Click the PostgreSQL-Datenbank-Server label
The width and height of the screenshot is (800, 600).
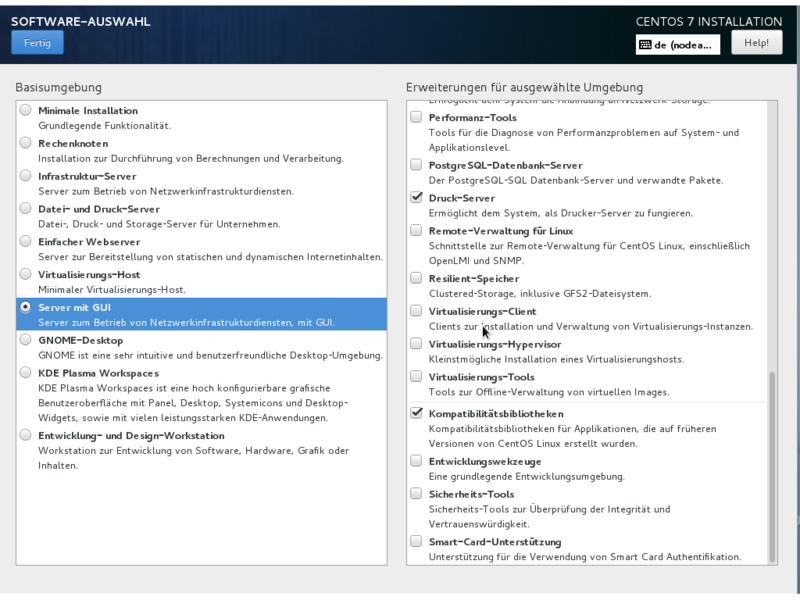point(505,165)
